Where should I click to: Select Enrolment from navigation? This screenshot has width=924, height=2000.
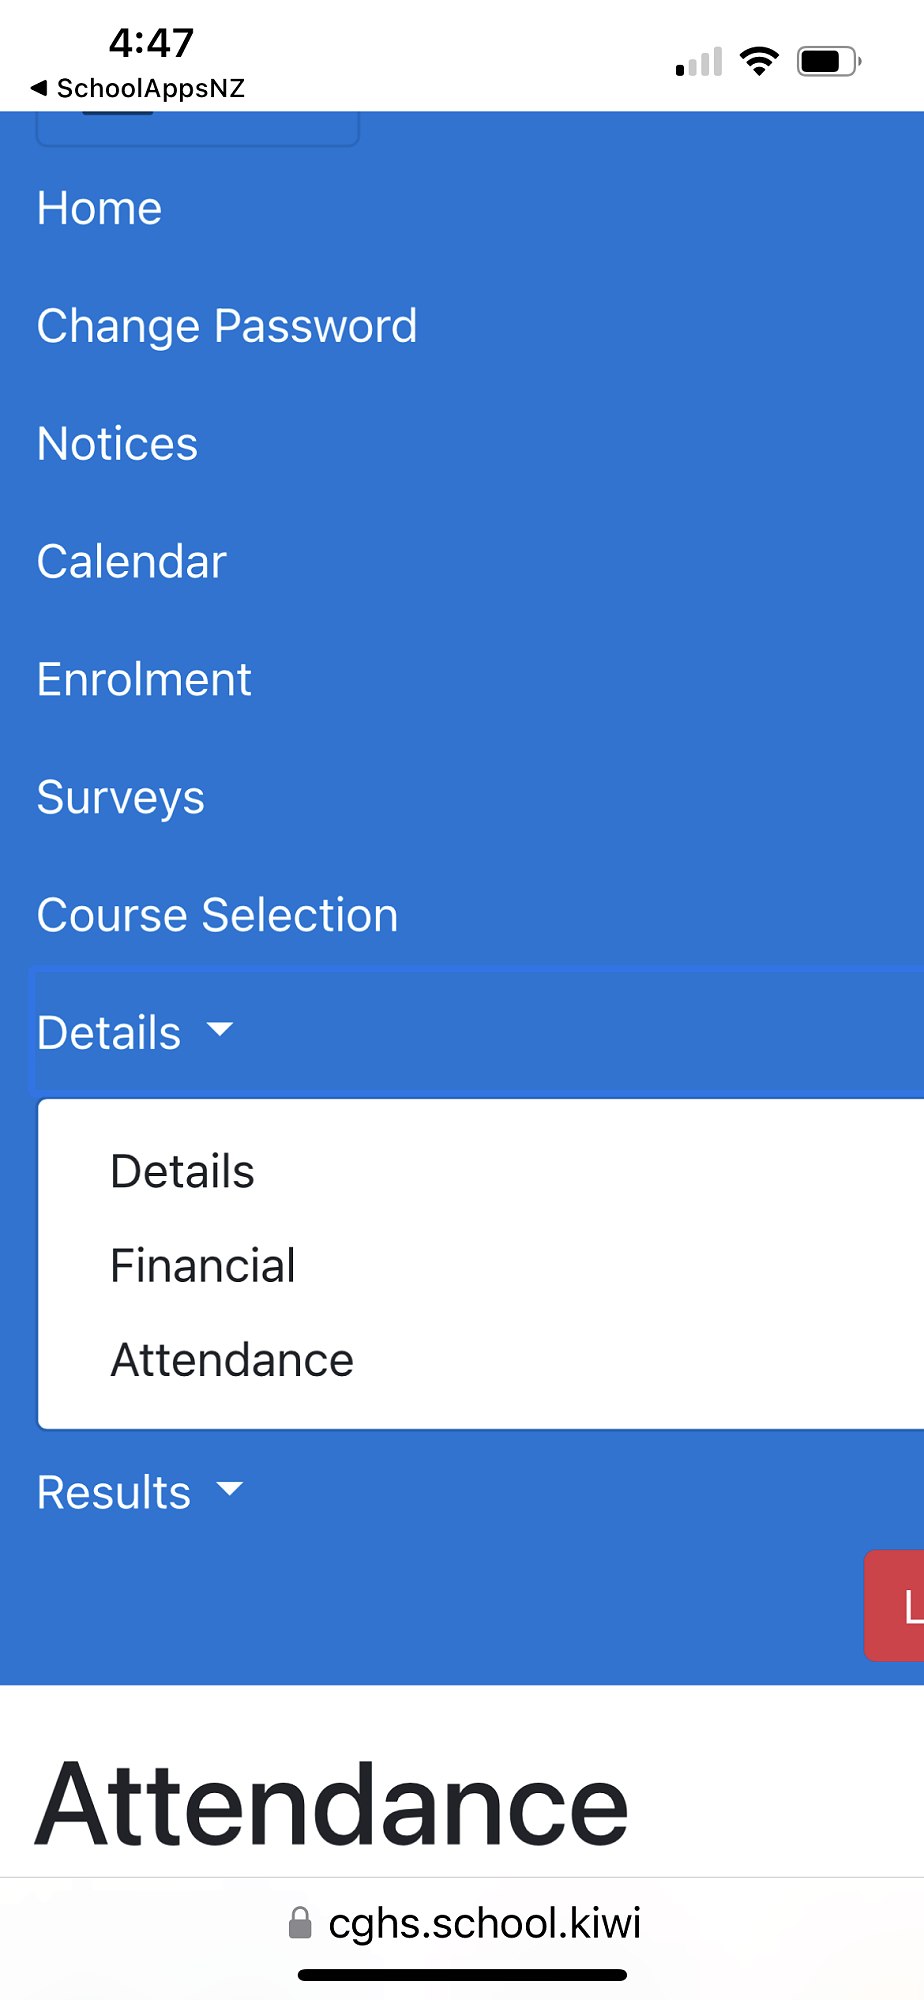pos(144,680)
